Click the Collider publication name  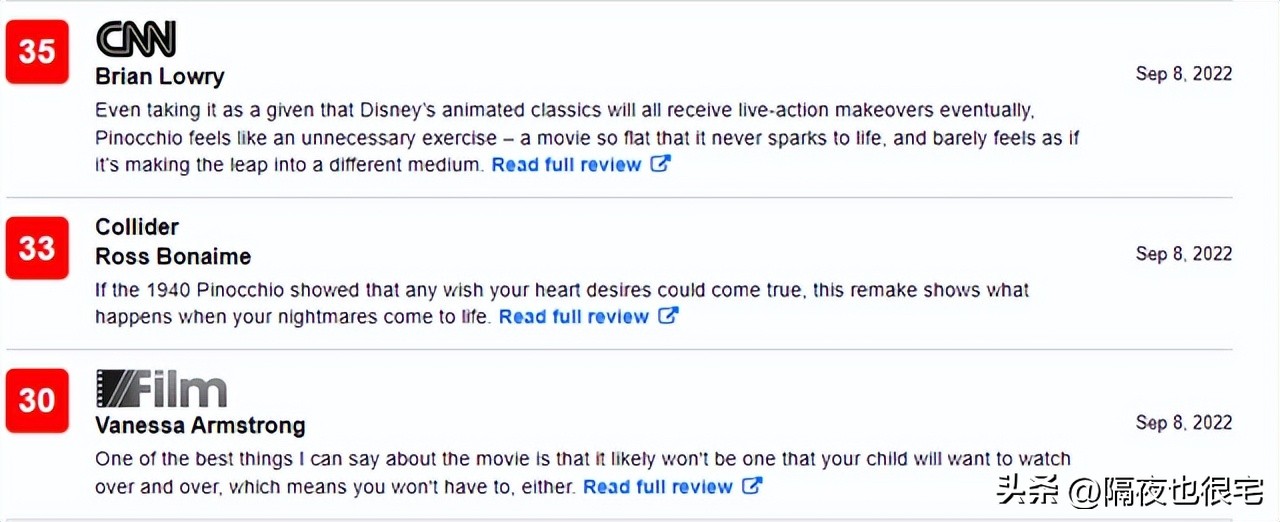pyautogui.click(x=137, y=227)
